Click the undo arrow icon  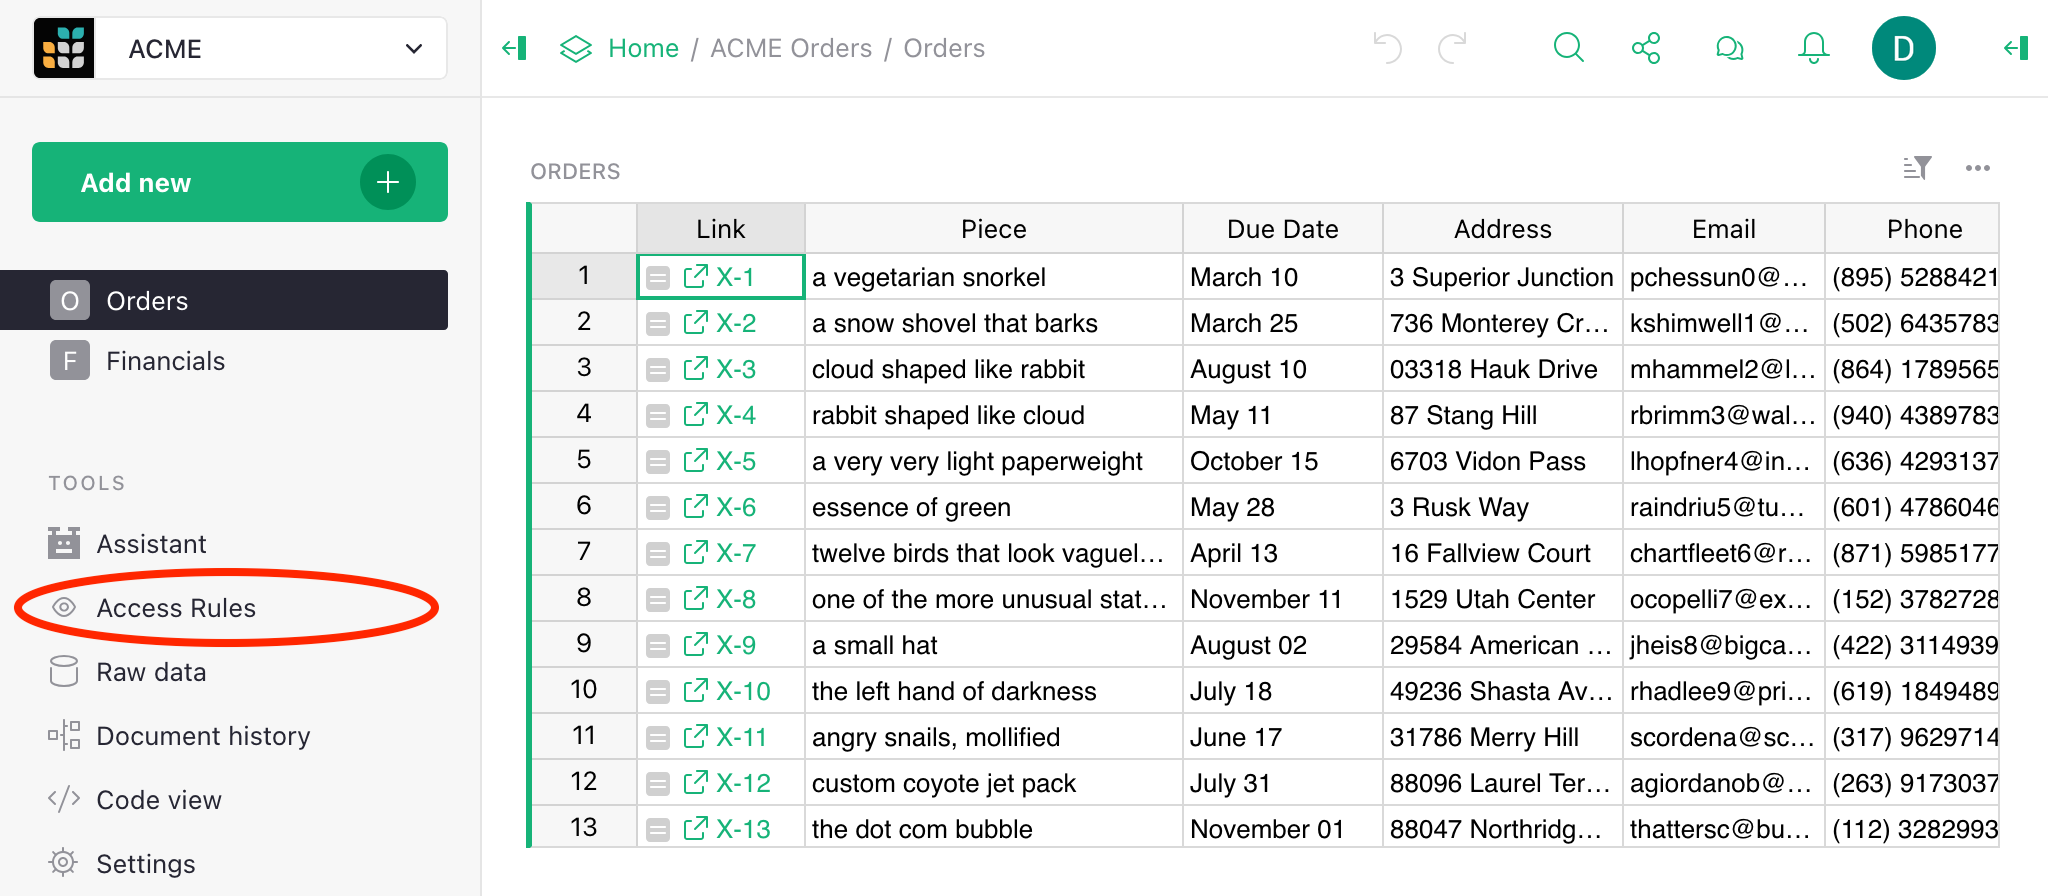pyautogui.click(x=1387, y=48)
